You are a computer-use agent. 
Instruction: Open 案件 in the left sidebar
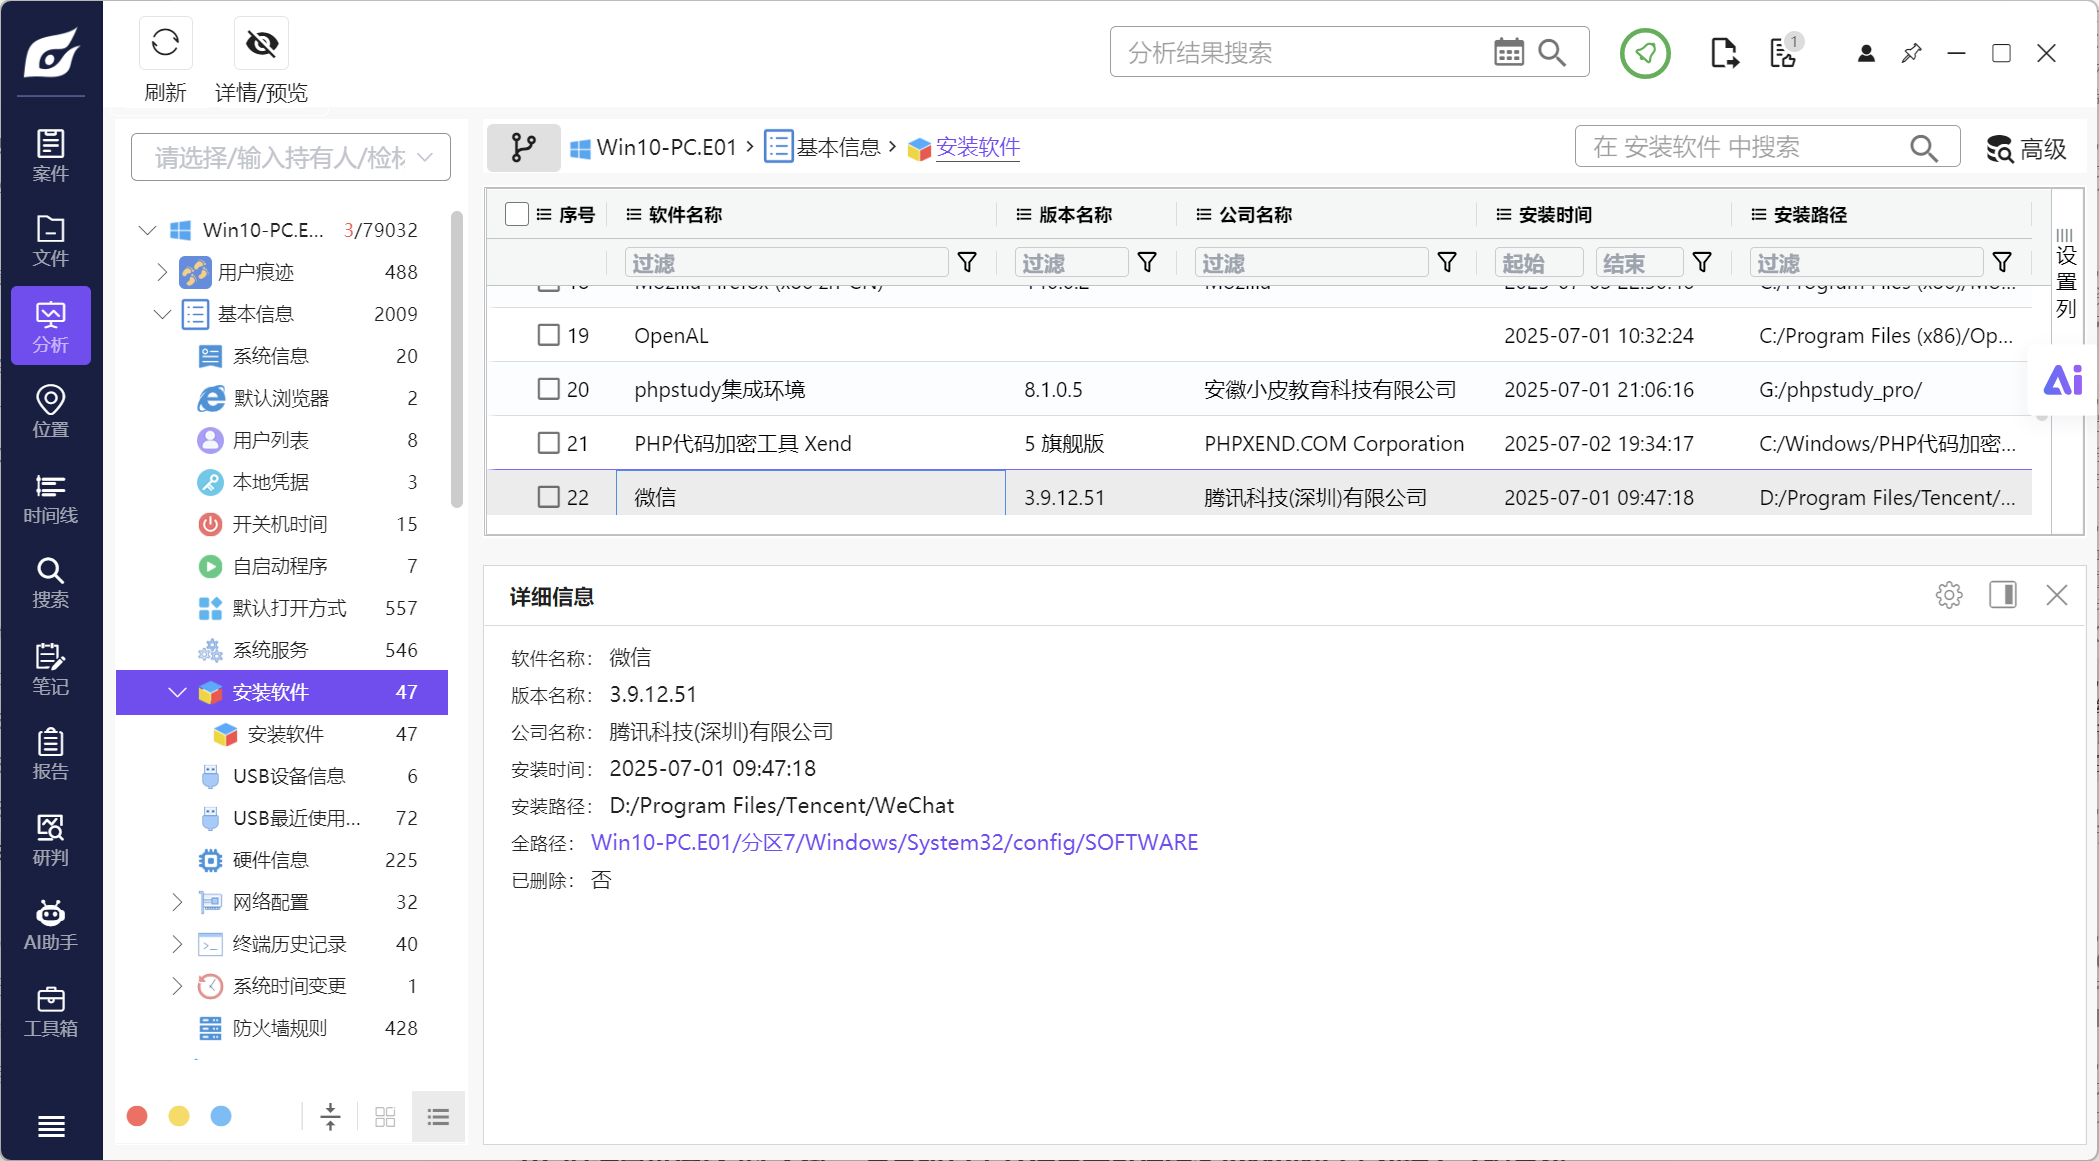51,155
